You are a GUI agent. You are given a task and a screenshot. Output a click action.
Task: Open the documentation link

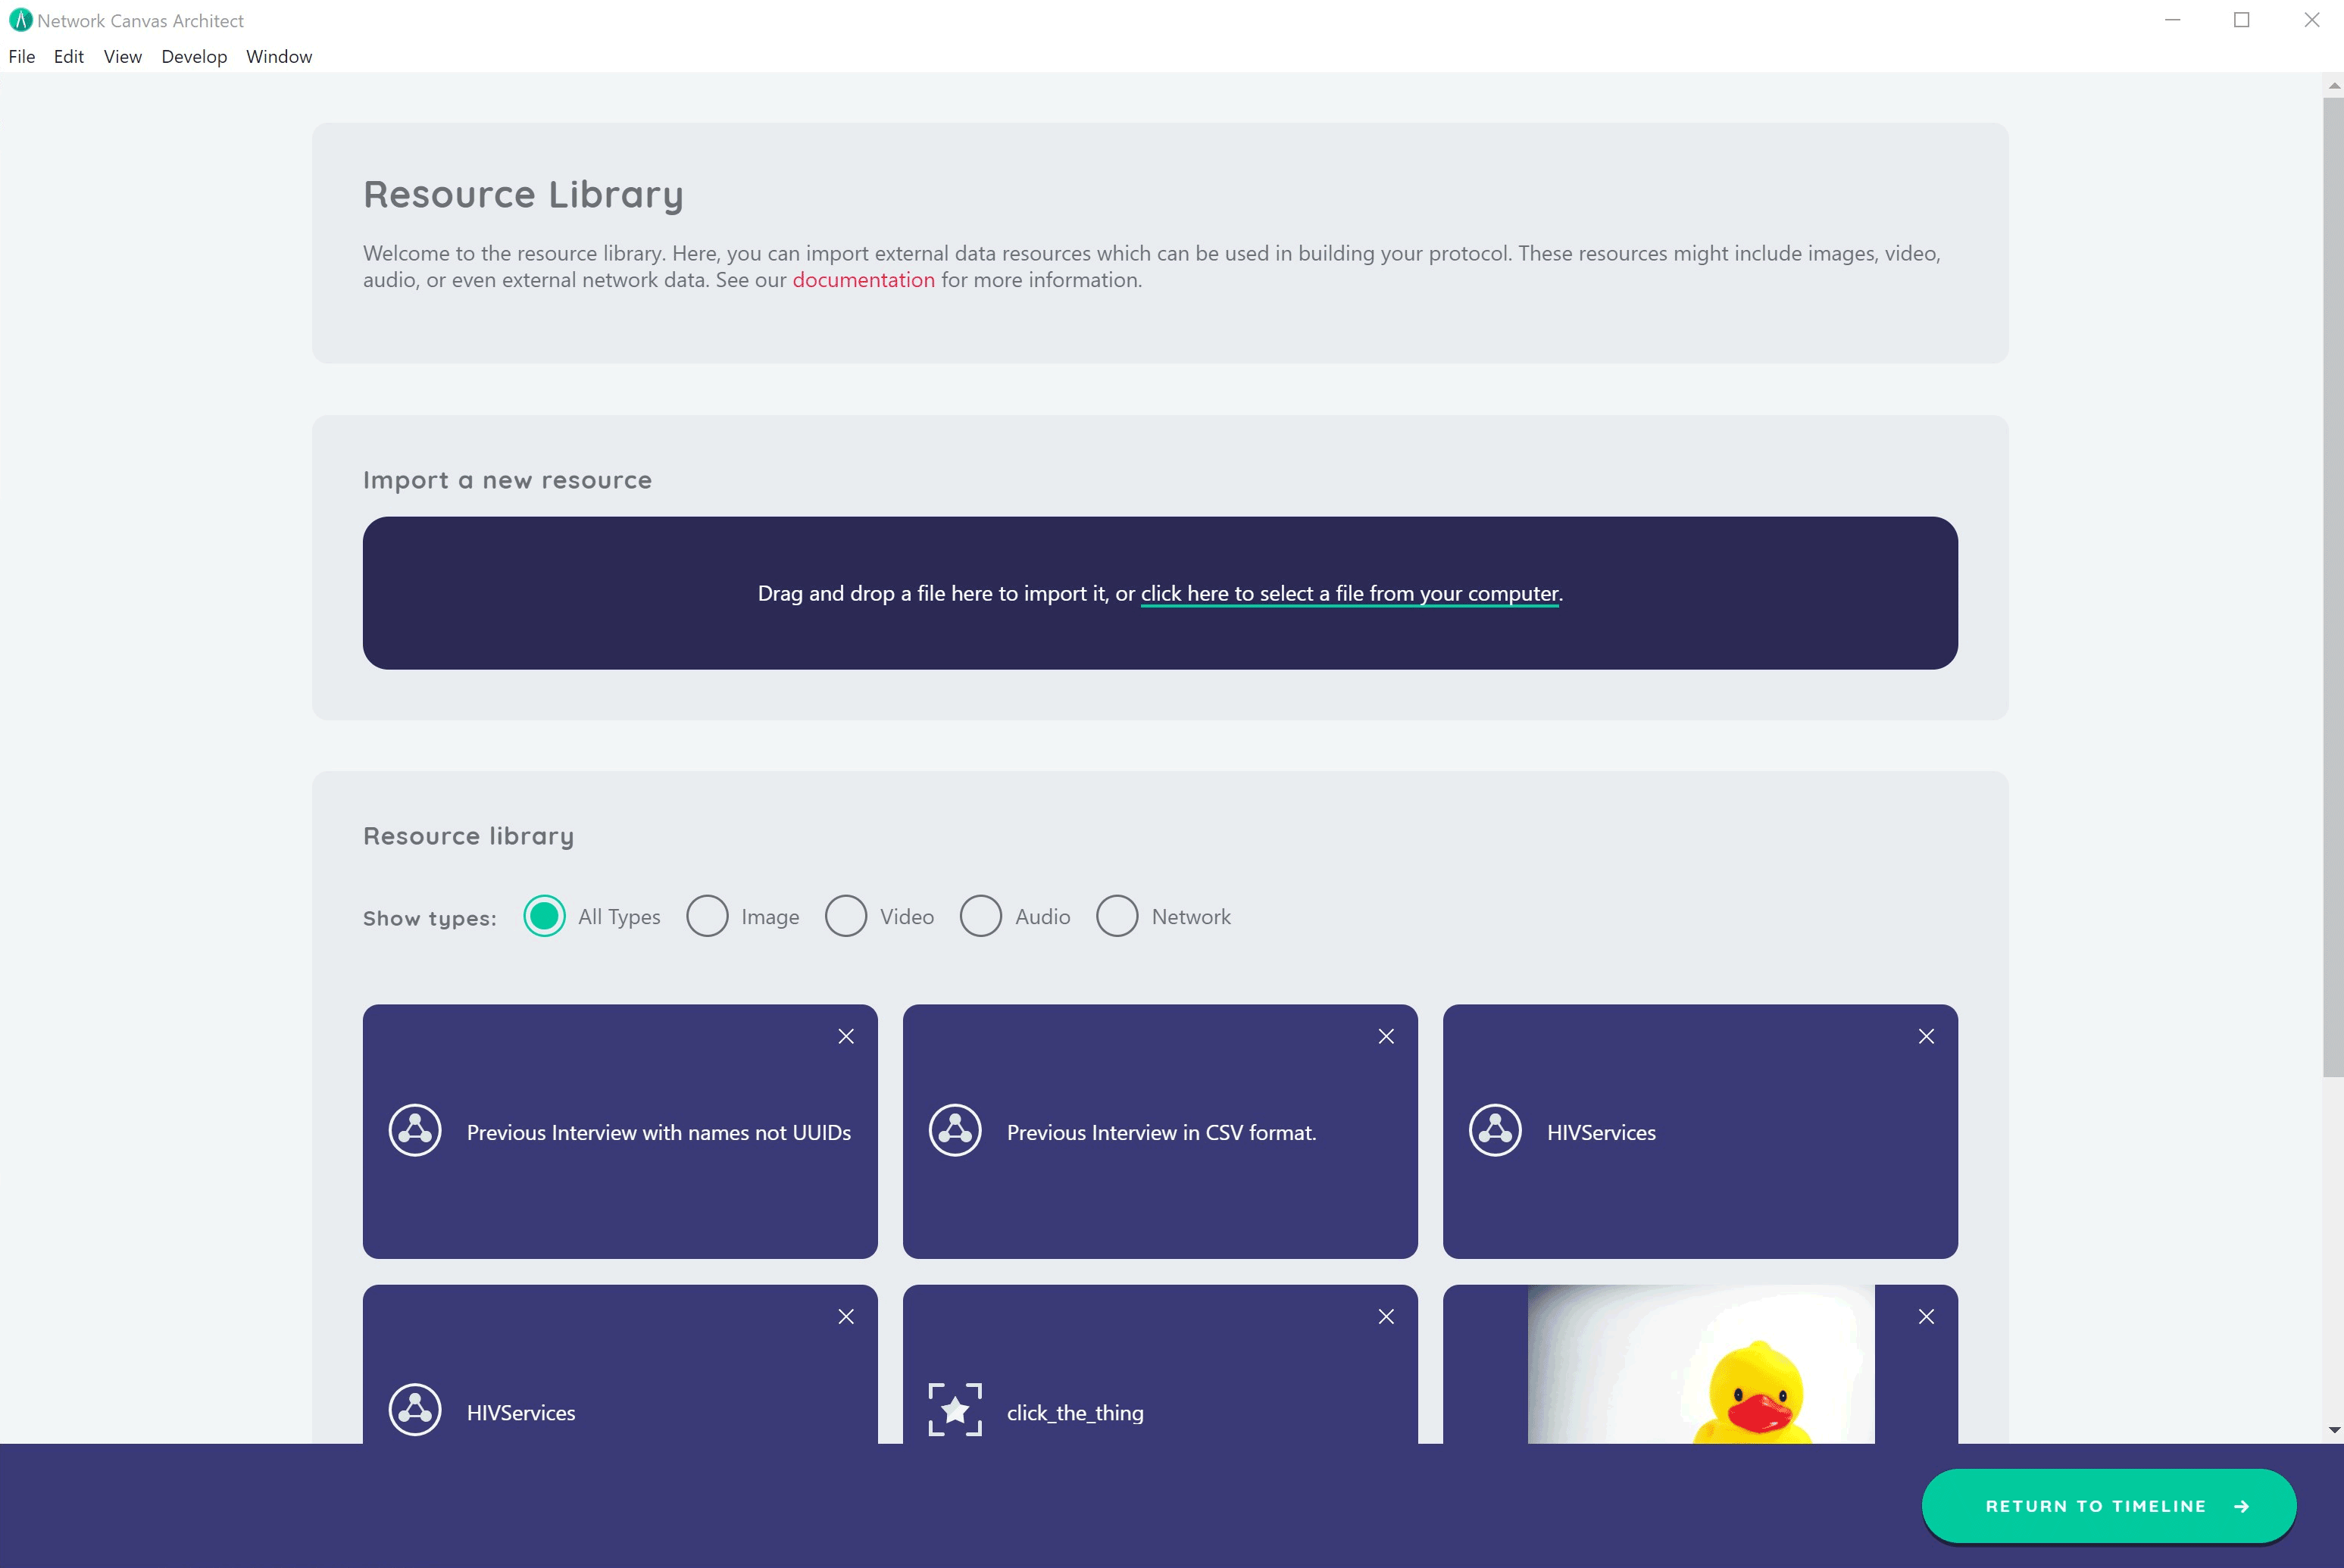[863, 280]
